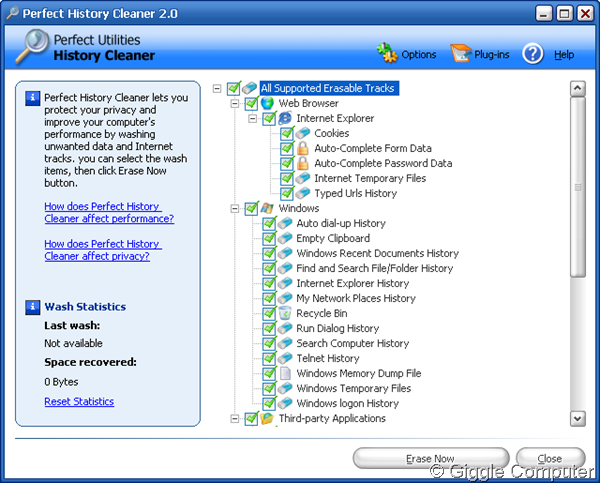Click the folder icon beside Third-party Applications
The width and height of the screenshot is (600, 483).
(267, 418)
